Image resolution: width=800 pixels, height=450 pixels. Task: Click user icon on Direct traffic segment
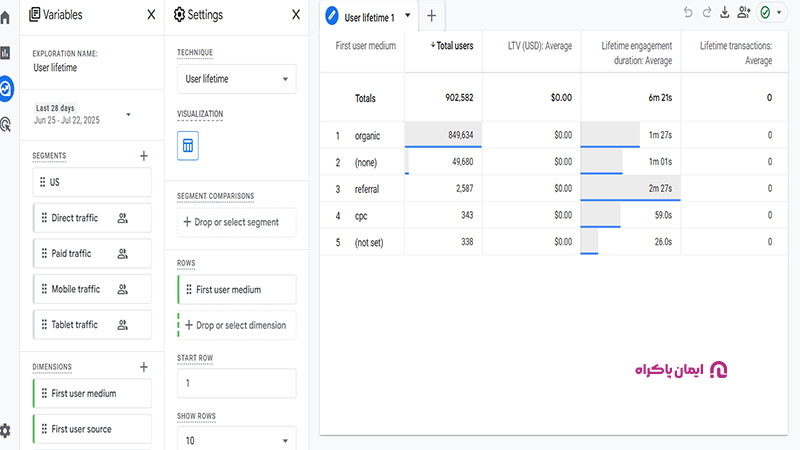(x=122, y=218)
